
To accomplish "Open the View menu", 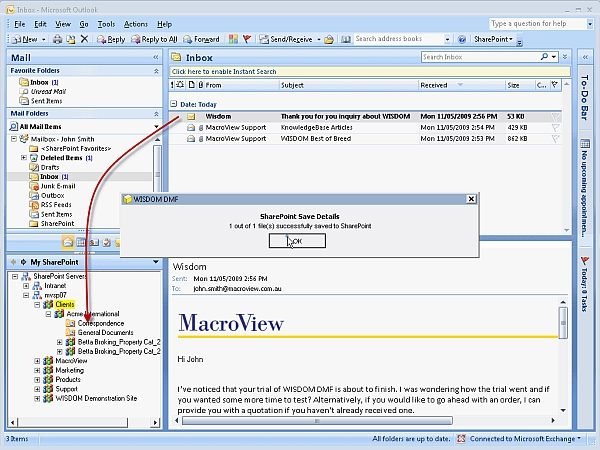I will [63, 24].
